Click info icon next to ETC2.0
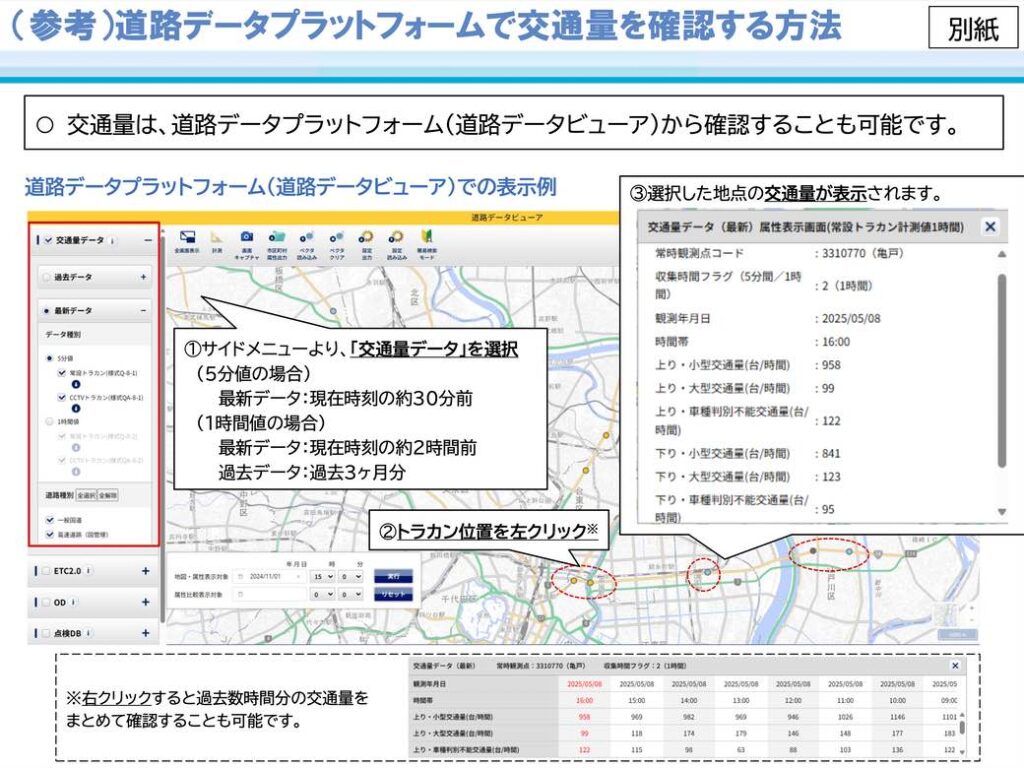 coord(89,571)
